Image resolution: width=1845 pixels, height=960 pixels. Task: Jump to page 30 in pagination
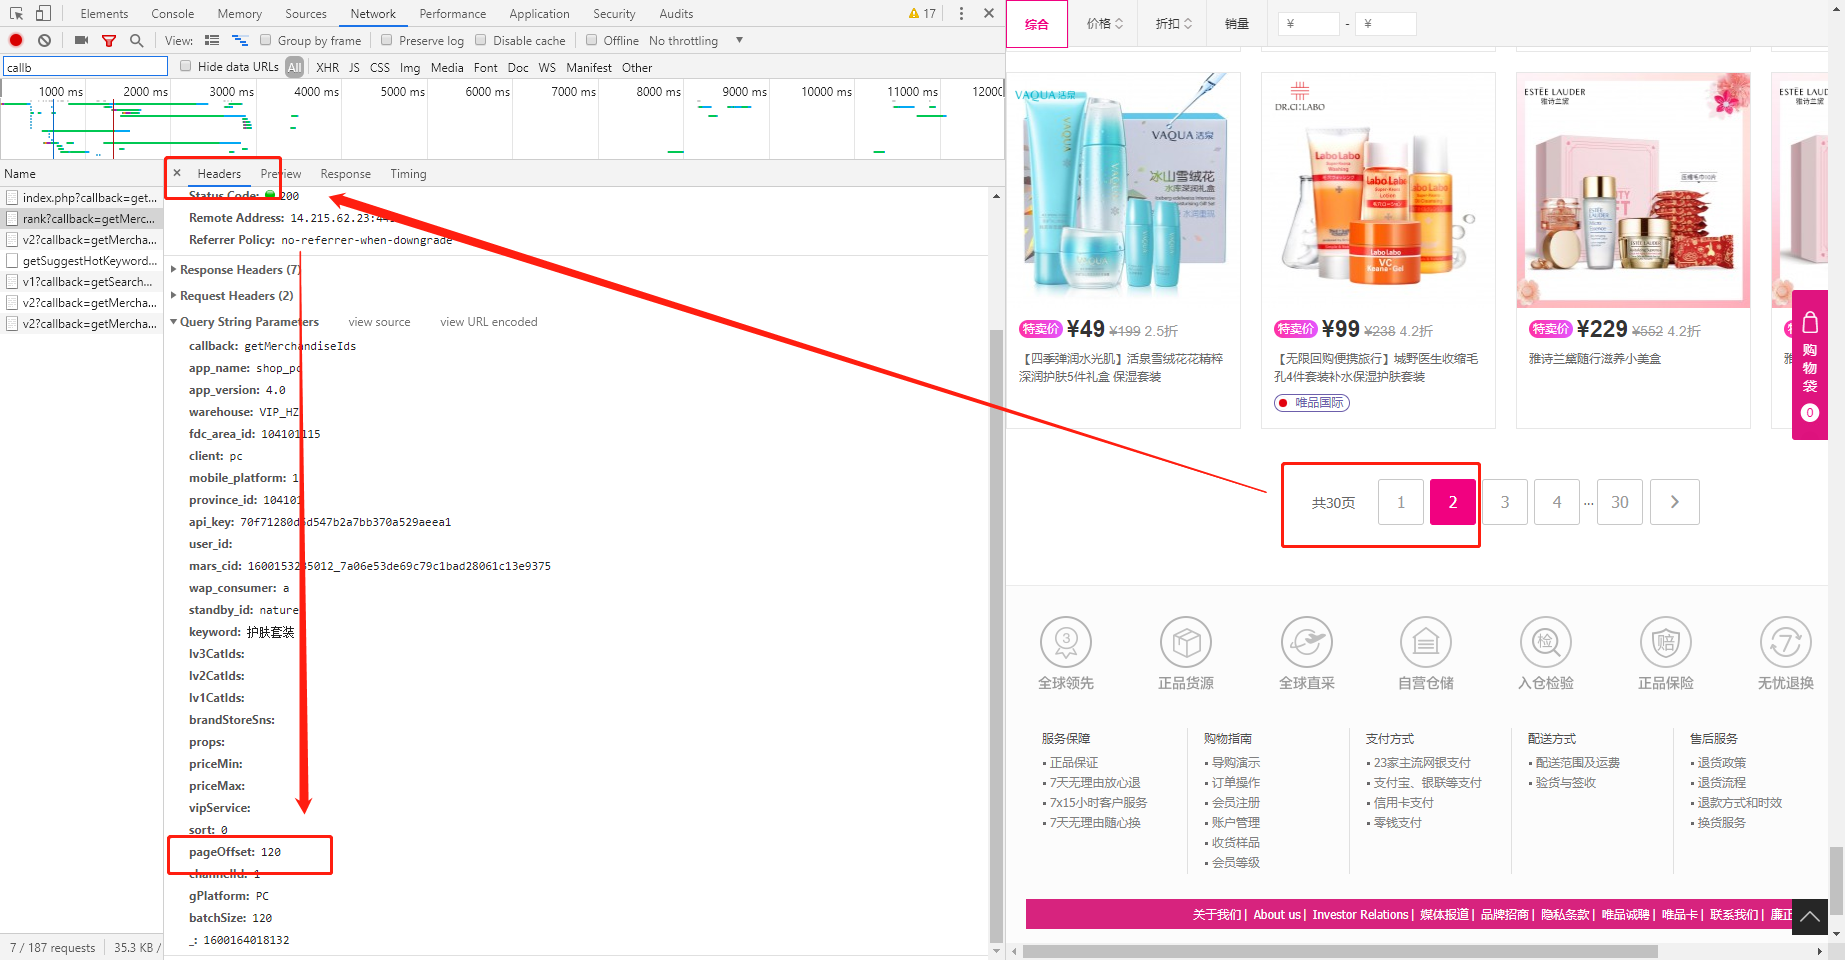[1620, 502]
